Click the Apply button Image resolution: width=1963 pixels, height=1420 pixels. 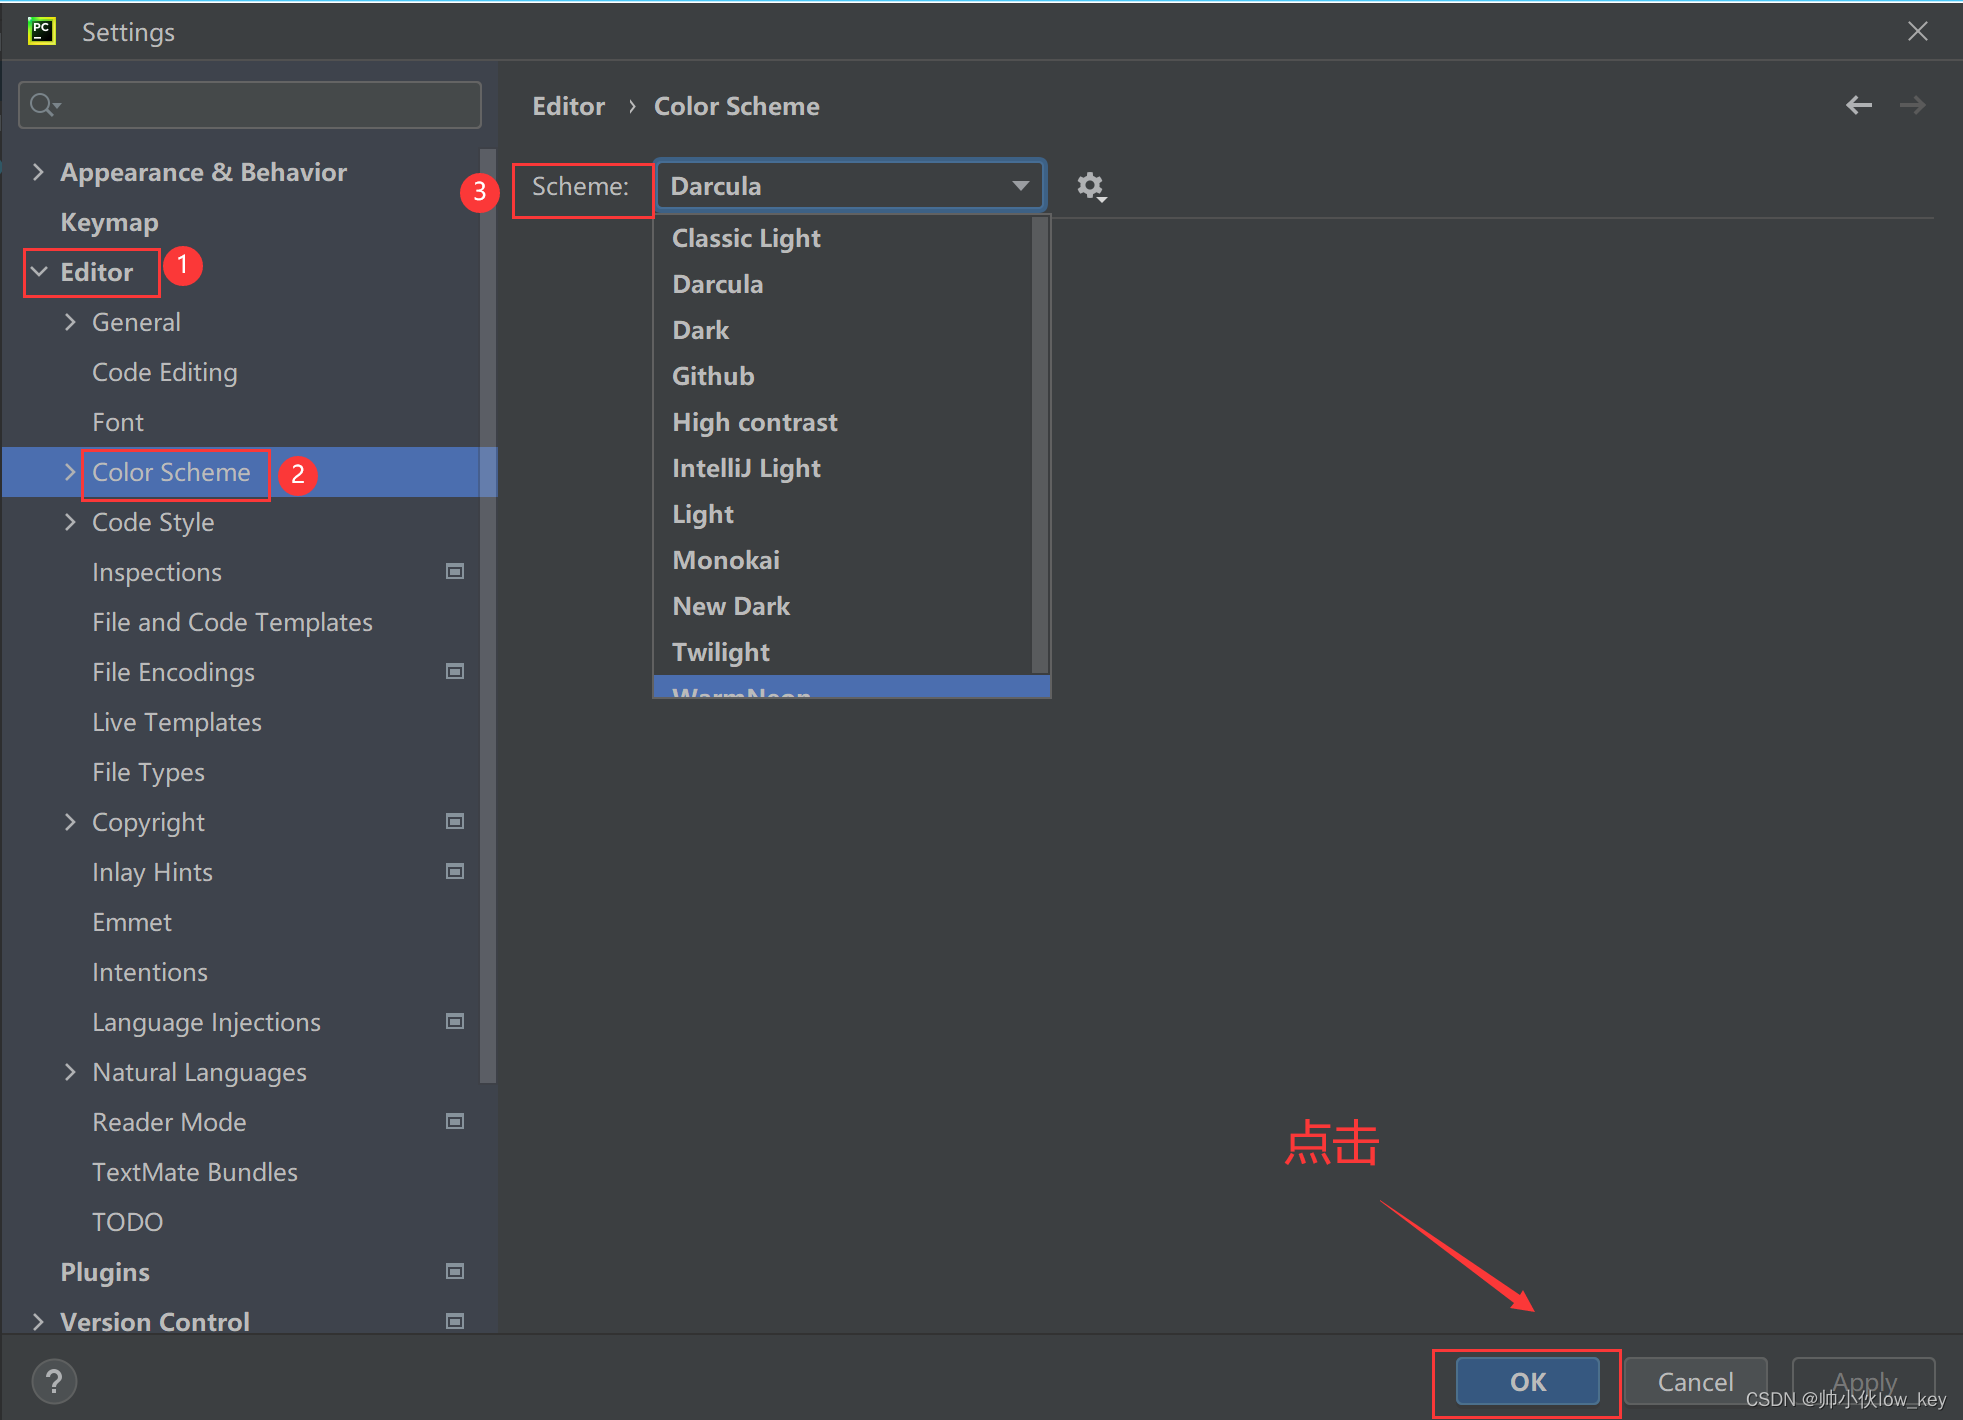1864,1382
